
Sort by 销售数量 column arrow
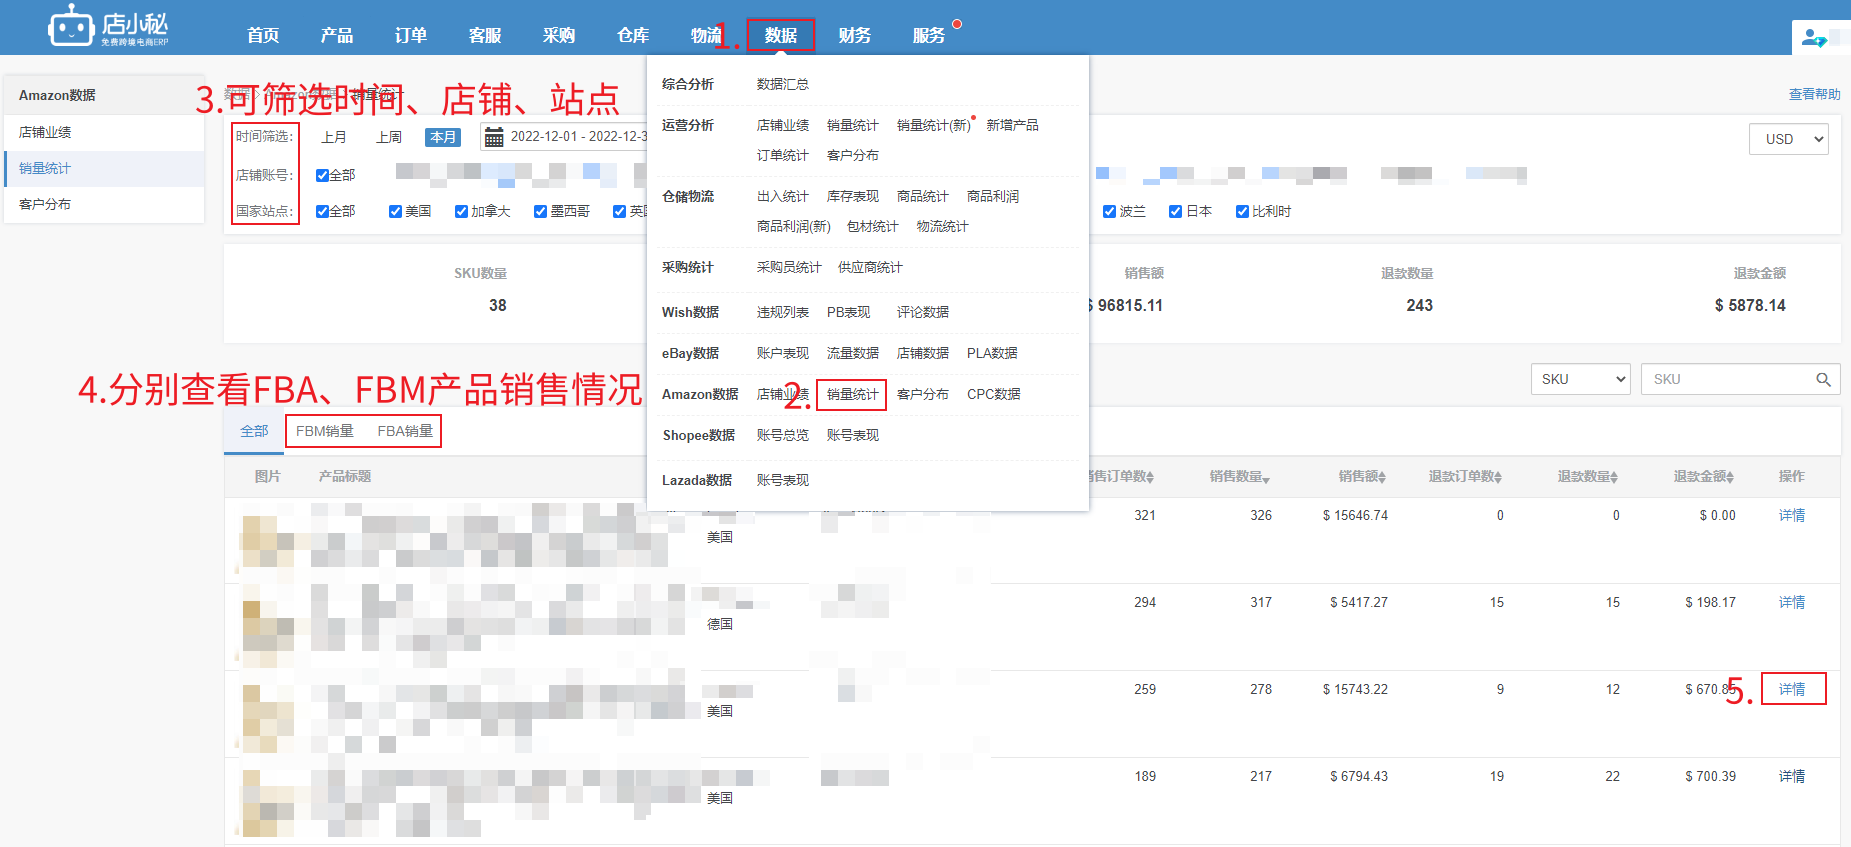[1266, 479]
